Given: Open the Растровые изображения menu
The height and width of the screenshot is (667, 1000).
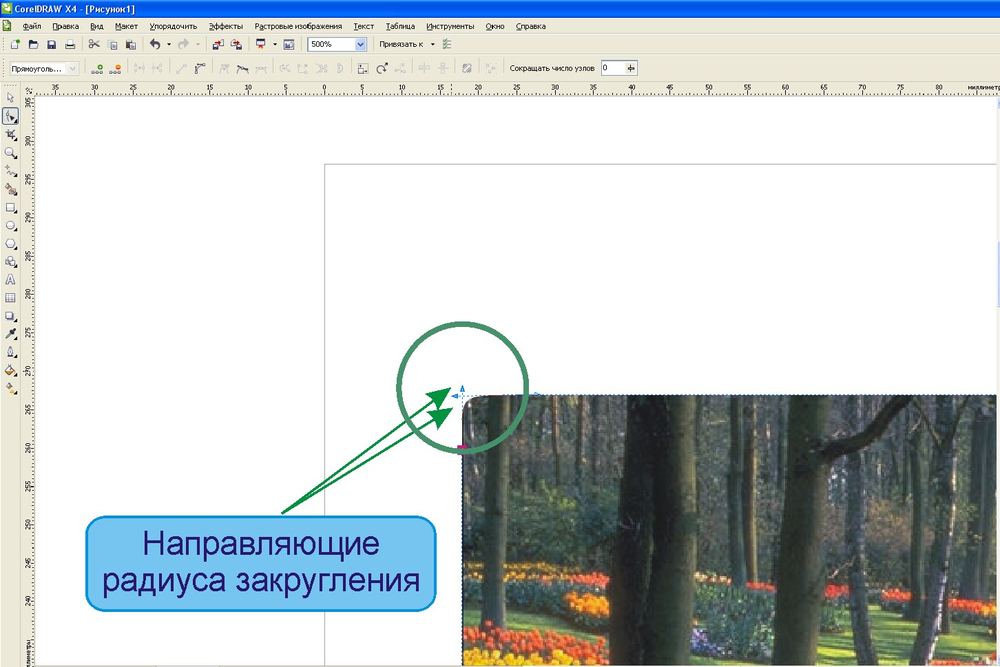Looking at the screenshot, I should [x=298, y=26].
